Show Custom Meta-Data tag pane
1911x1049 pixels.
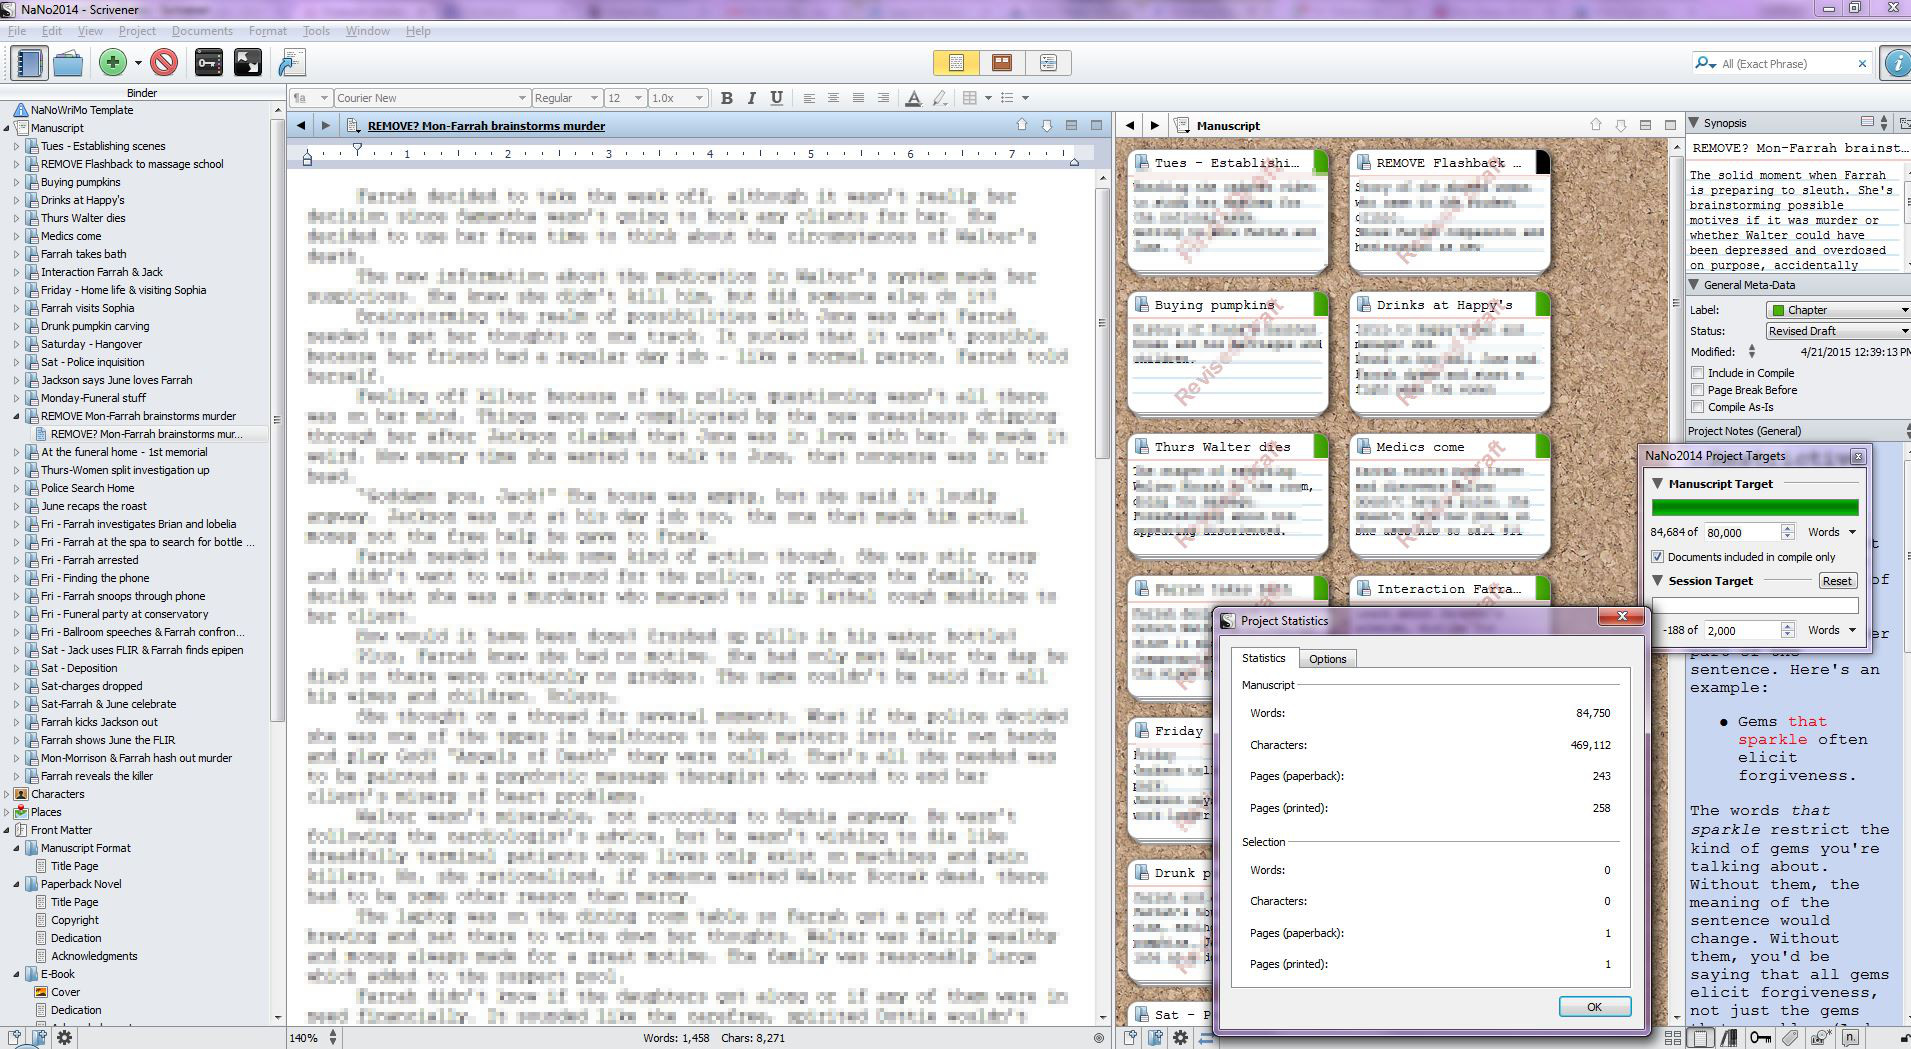1791,1038
